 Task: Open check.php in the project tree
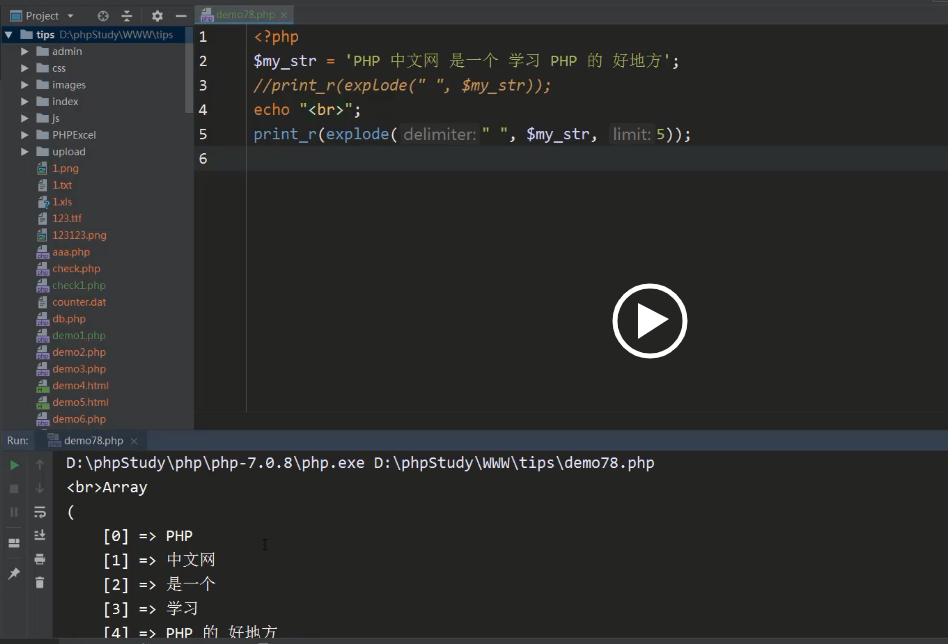(76, 269)
